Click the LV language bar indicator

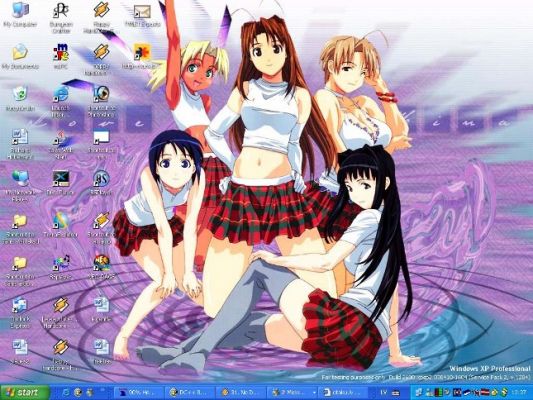tap(383, 393)
